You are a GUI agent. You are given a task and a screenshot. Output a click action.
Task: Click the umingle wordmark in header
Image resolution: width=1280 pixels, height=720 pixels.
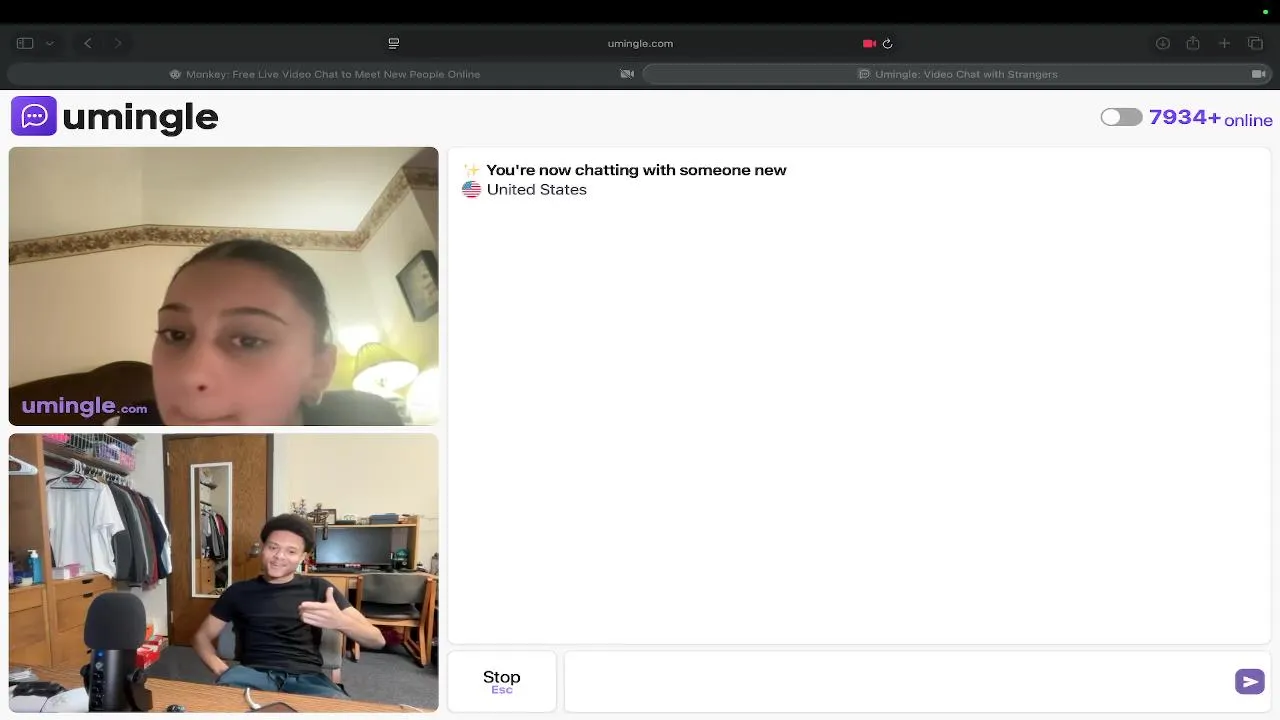140,118
